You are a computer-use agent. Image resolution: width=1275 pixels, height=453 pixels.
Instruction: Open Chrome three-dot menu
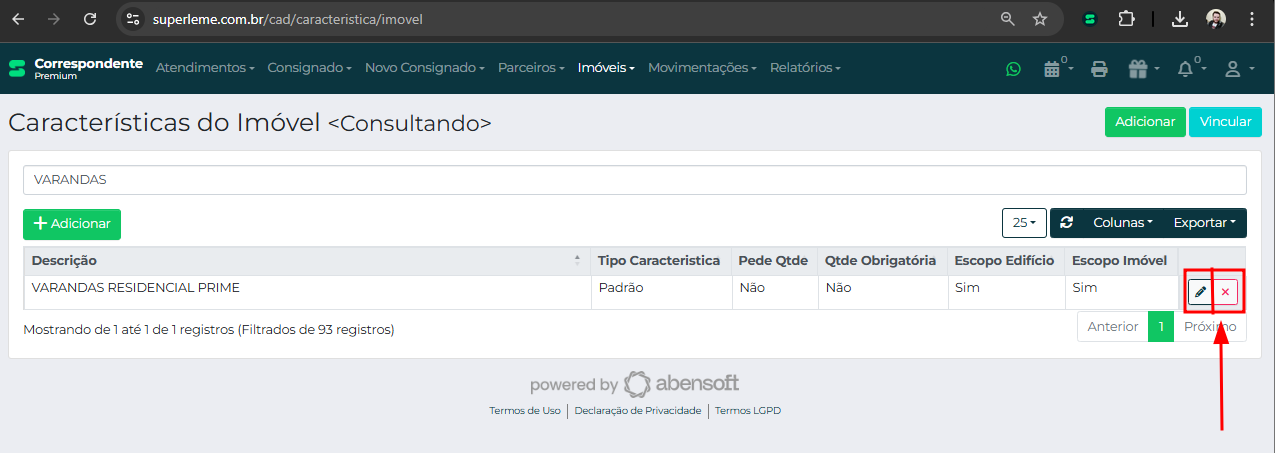click(x=1252, y=19)
